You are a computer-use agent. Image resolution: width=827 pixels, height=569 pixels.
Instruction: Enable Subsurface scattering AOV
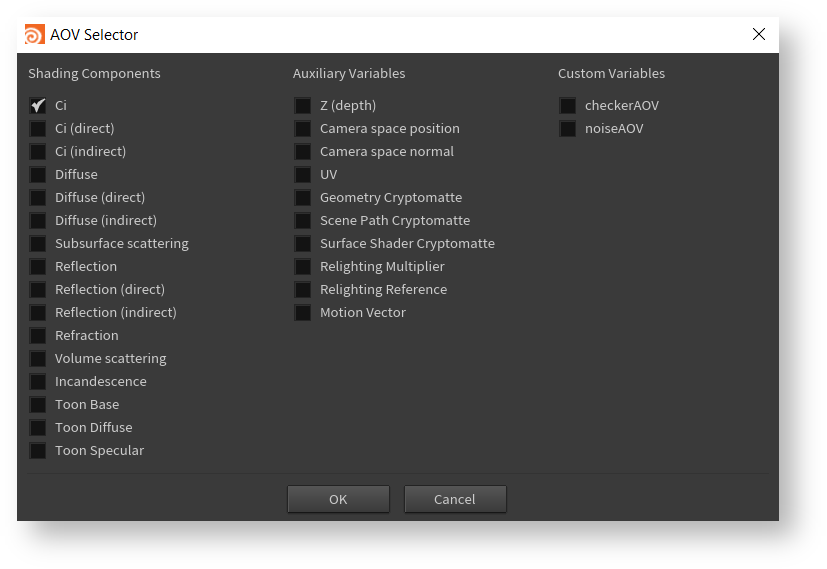tap(38, 244)
